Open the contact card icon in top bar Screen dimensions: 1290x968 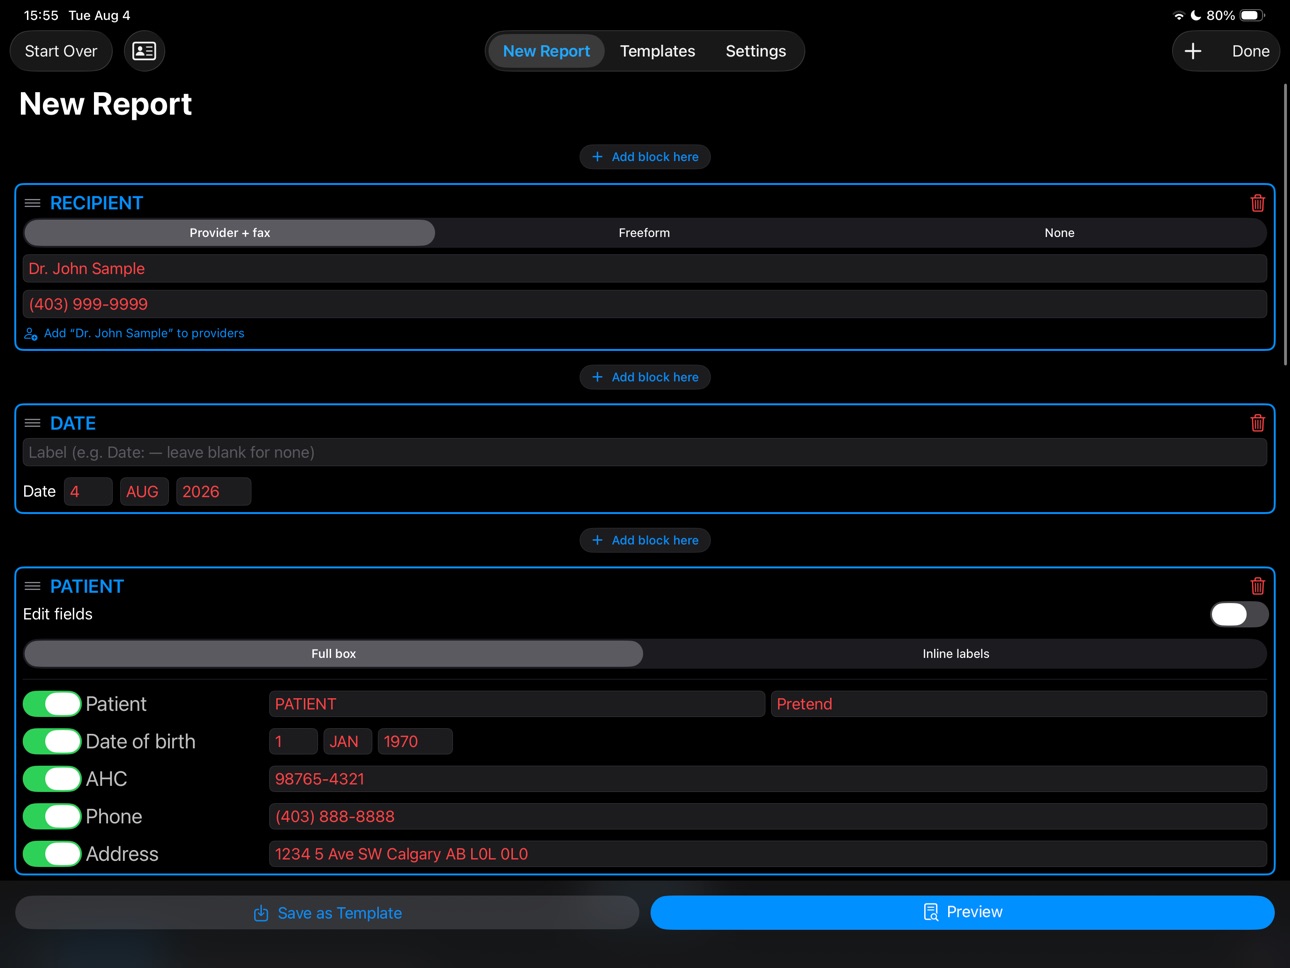pos(144,51)
